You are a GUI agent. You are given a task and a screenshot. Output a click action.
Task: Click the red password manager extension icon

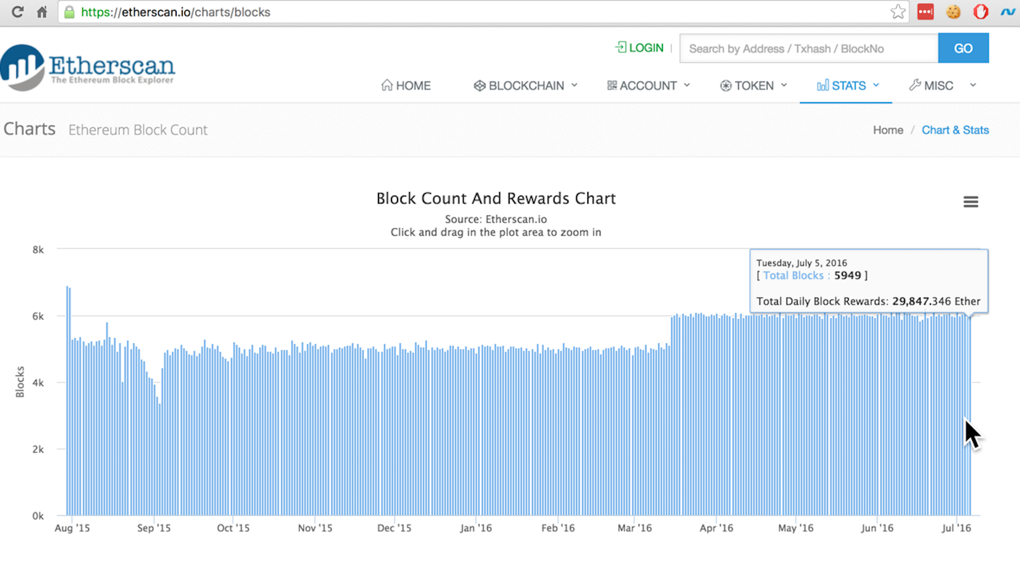925,12
